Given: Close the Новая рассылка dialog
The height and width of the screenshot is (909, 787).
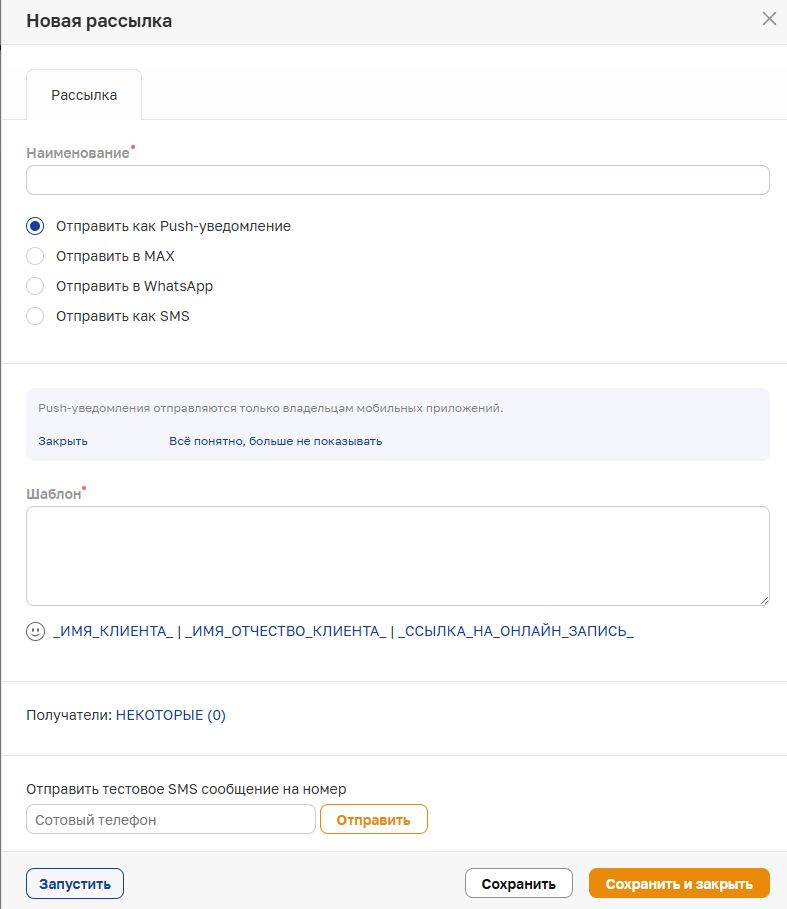Looking at the screenshot, I should (769, 19).
